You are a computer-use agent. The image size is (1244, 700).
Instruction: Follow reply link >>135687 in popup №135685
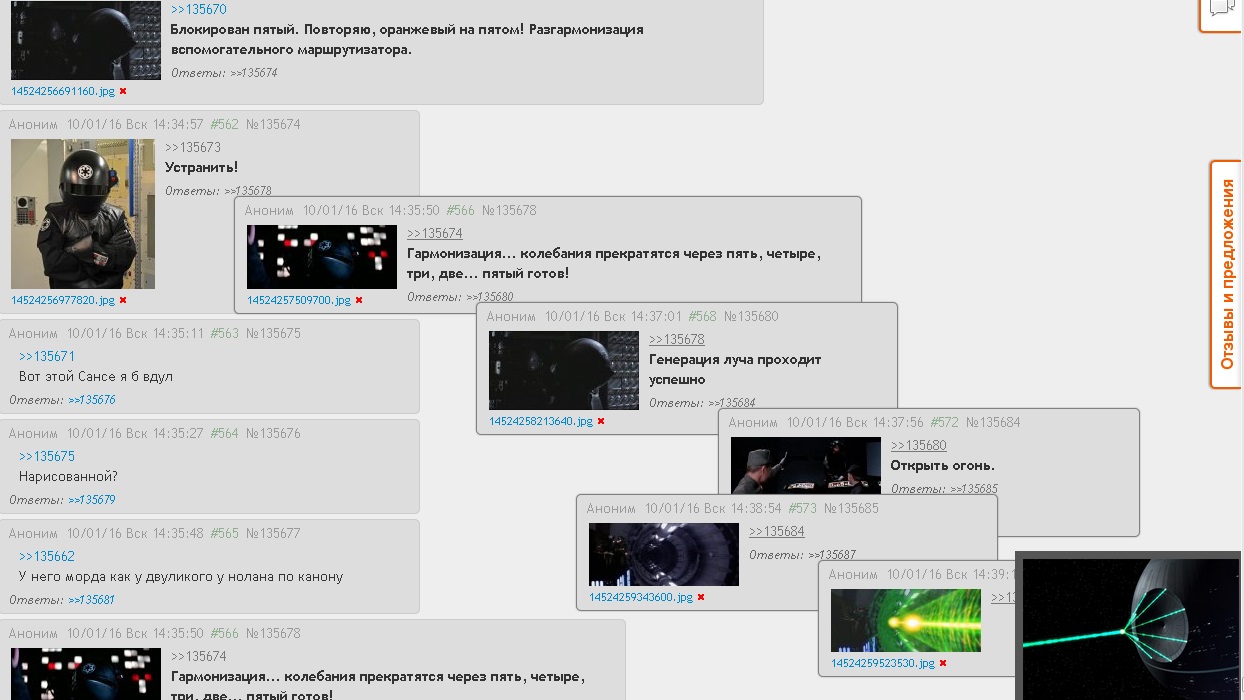pyautogui.click(x=832, y=555)
